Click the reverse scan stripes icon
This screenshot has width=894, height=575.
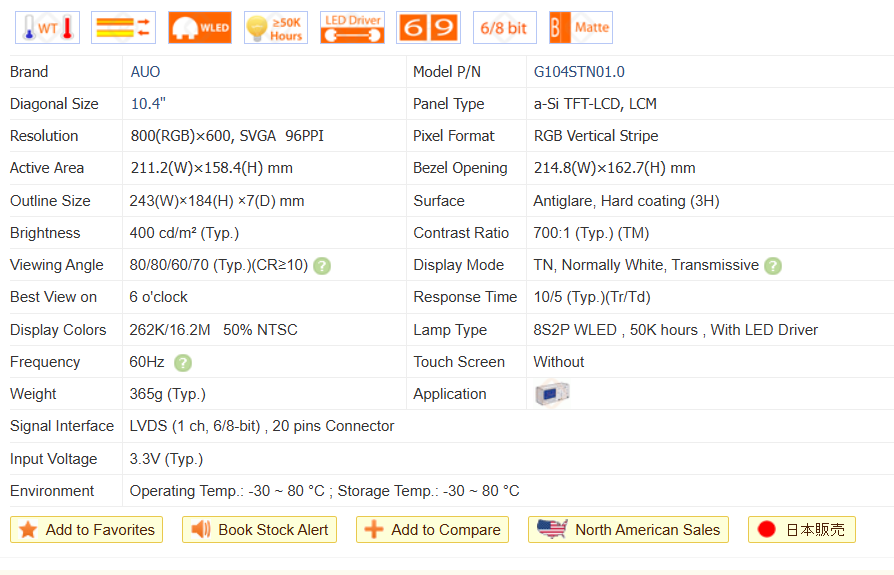point(123,28)
